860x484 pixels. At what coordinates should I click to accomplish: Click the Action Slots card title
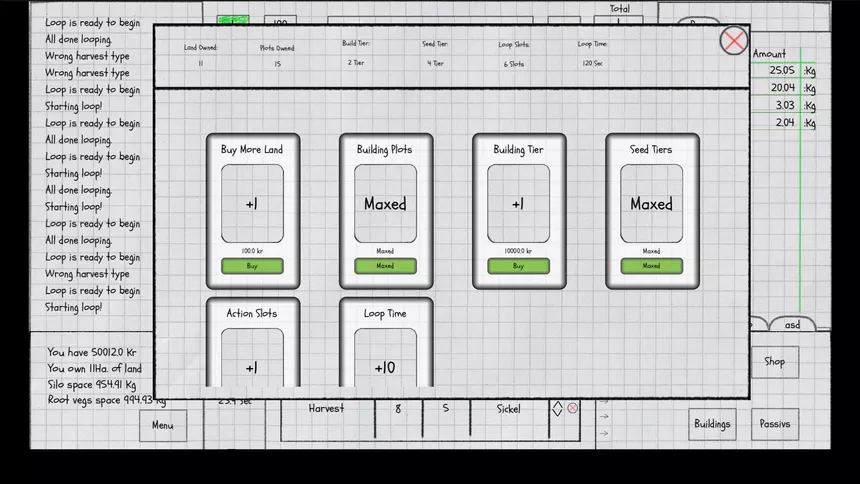pyautogui.click(x=252, y=313)
